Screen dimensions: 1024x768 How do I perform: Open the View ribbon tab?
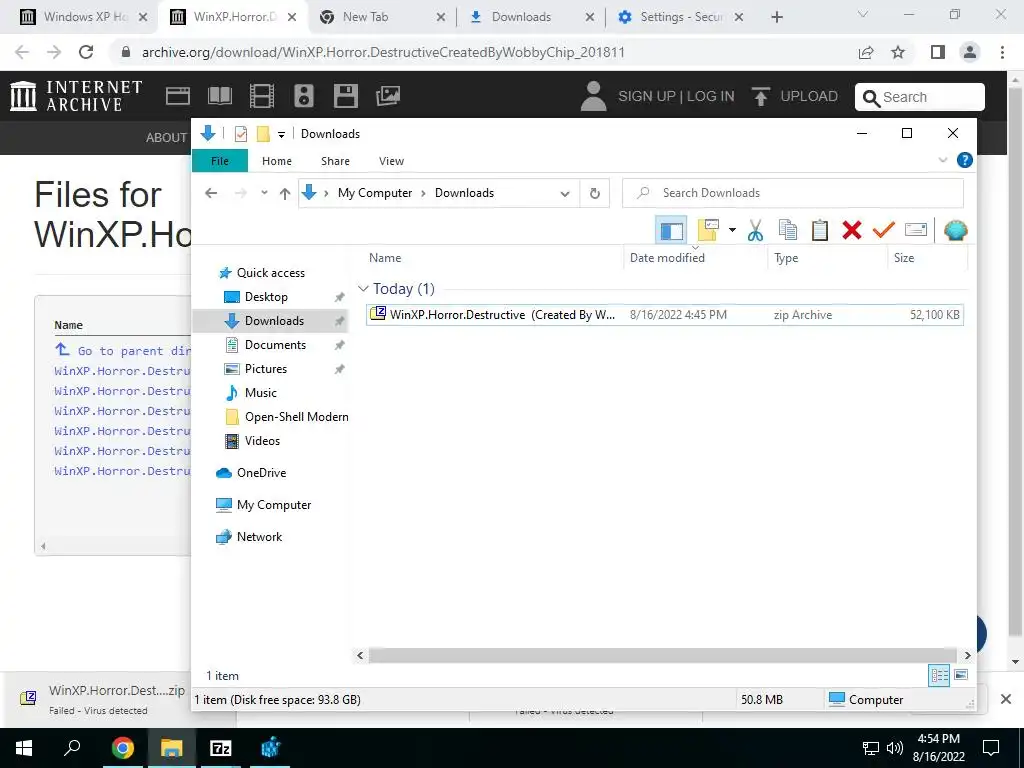(391, 161)
